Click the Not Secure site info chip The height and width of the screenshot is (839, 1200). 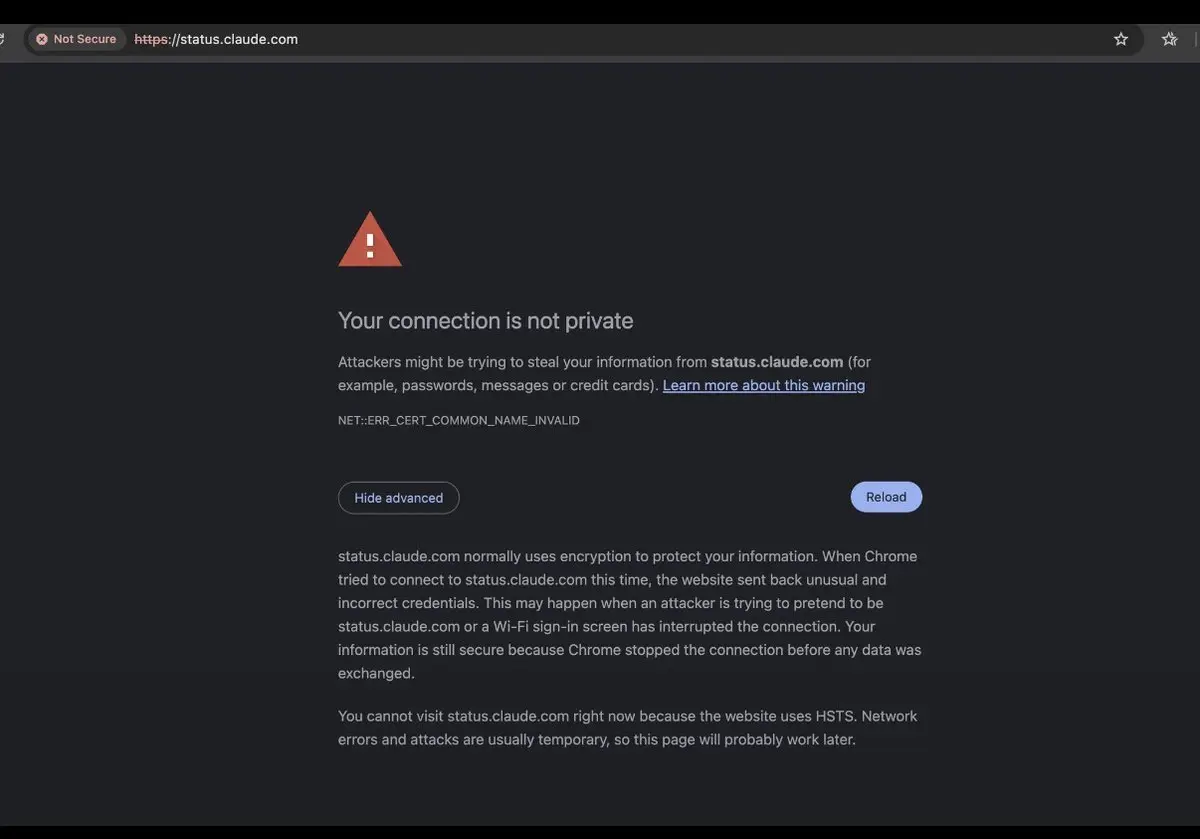(76, 39)
